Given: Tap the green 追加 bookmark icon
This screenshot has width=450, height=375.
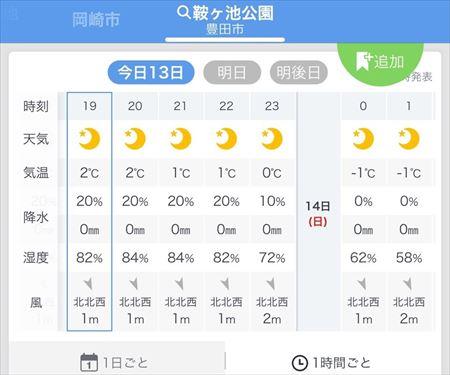Looking at the screenshot, I should pyautogui.click(x=364, y=61).
